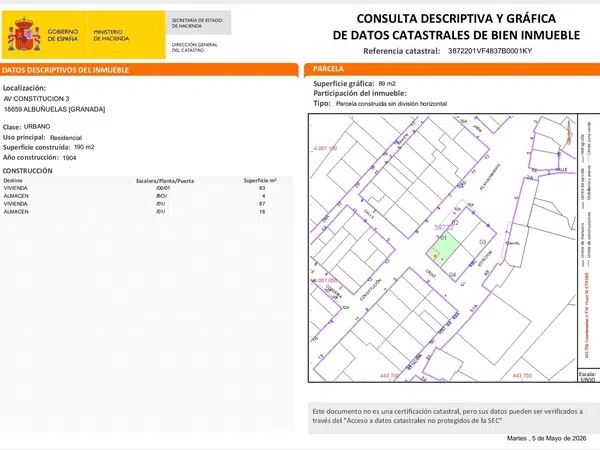Click the "443.700" coordinate at map bottom
This screenshot has width=600, height=450.
389,376
